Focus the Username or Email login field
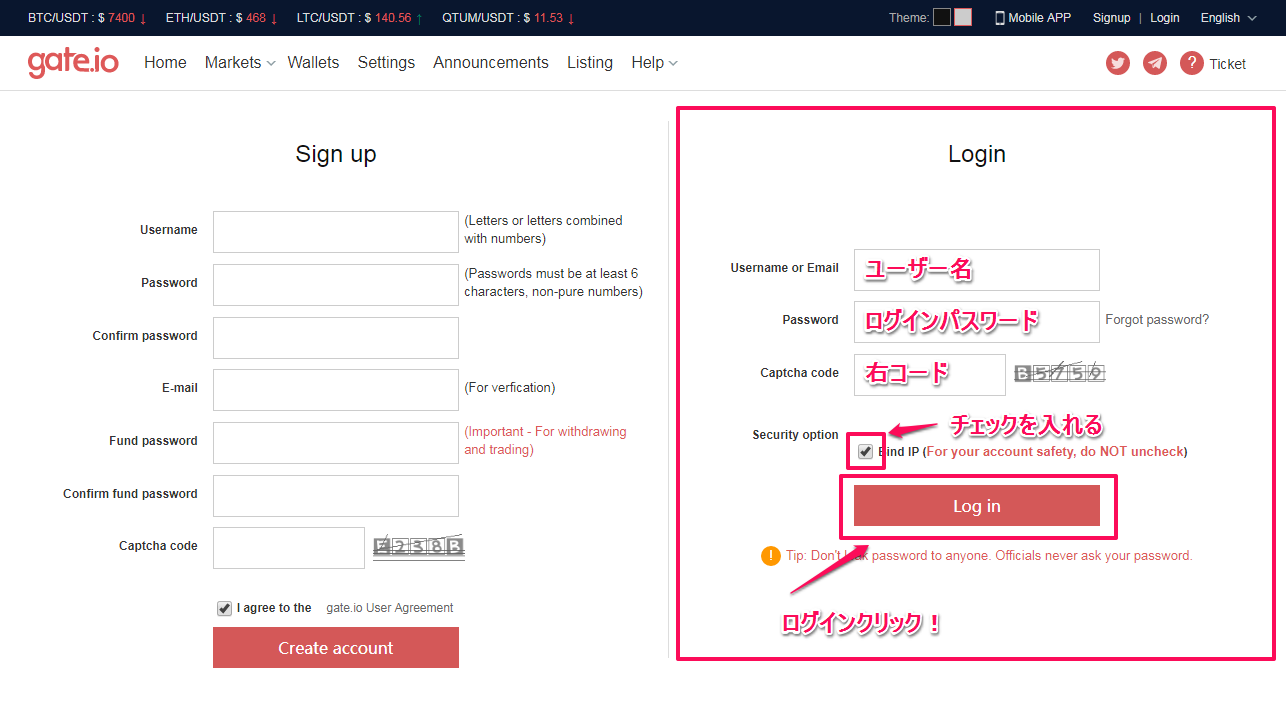The image size is (1286, 710). (977, 270)
